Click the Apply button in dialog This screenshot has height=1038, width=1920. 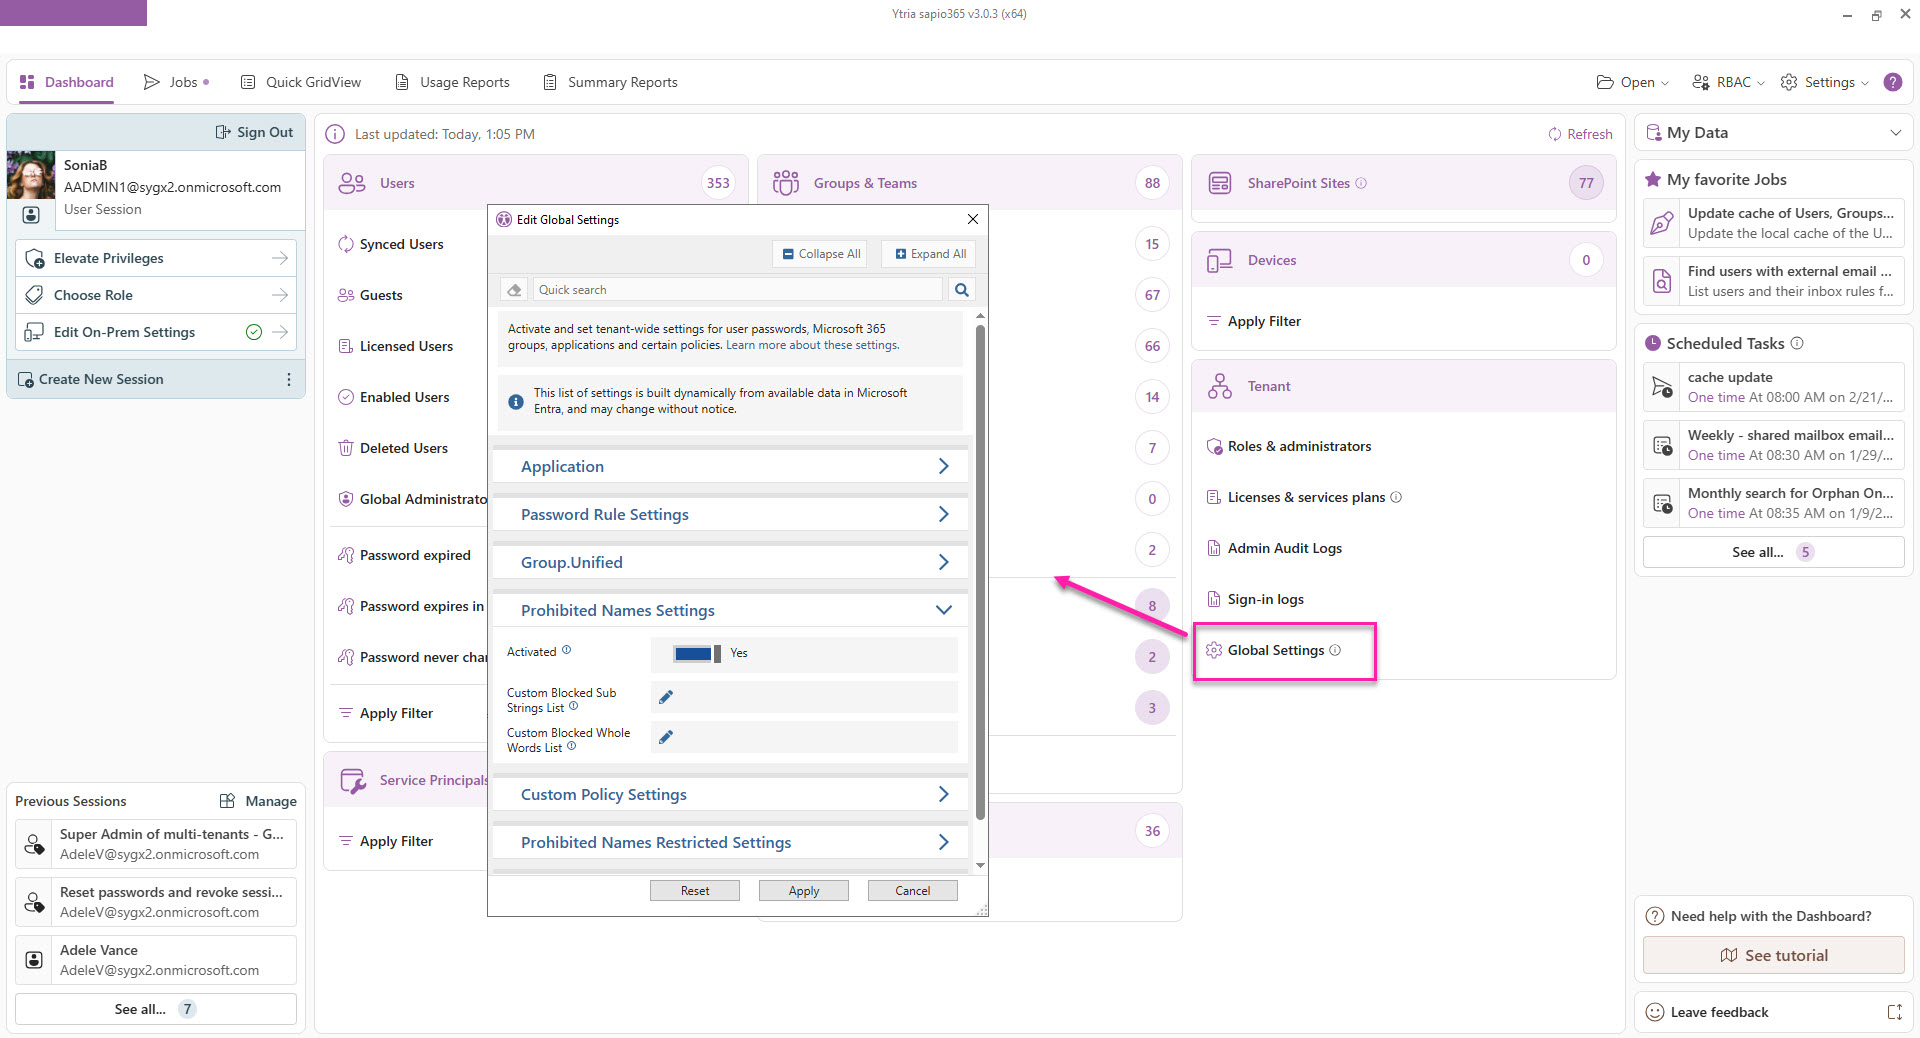click(x=803, y=890)
